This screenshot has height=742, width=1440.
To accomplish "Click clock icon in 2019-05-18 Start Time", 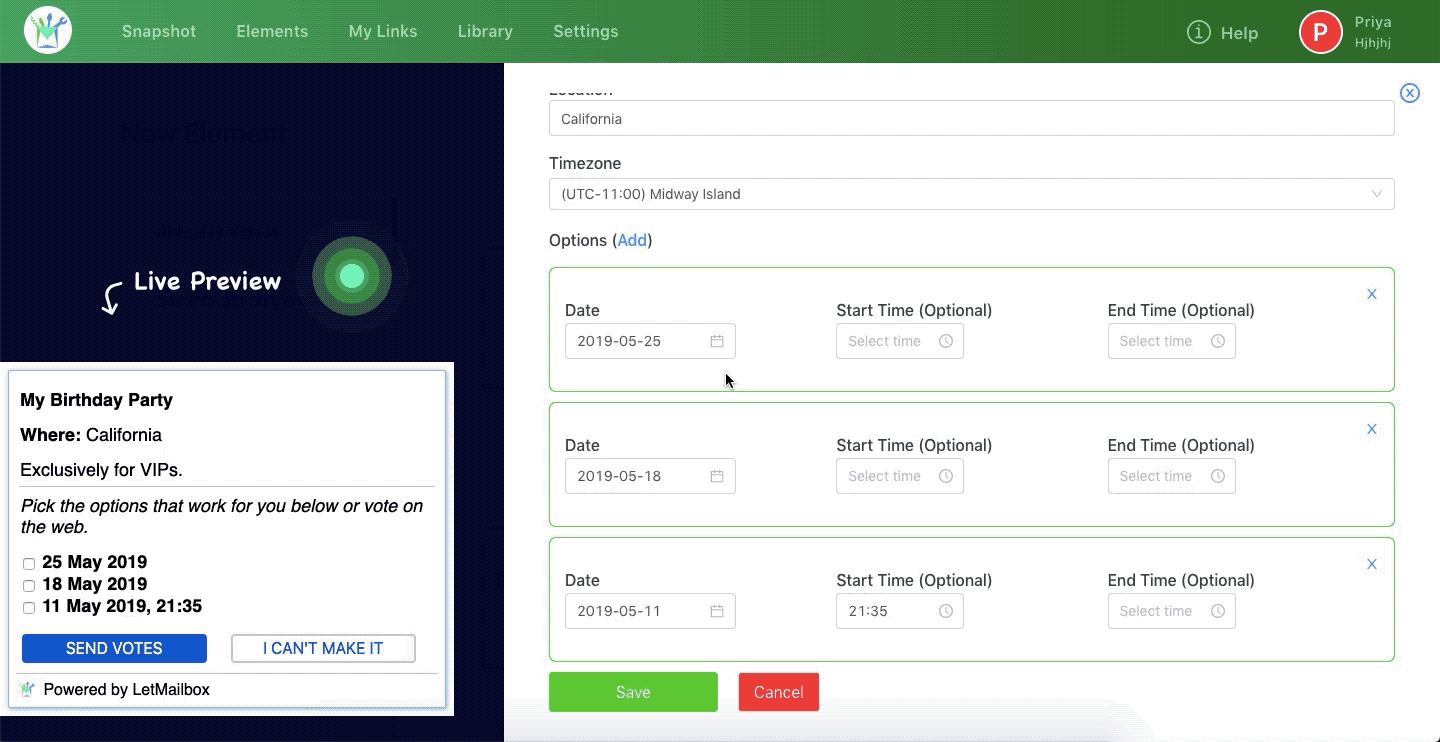I will pos(946,476).
